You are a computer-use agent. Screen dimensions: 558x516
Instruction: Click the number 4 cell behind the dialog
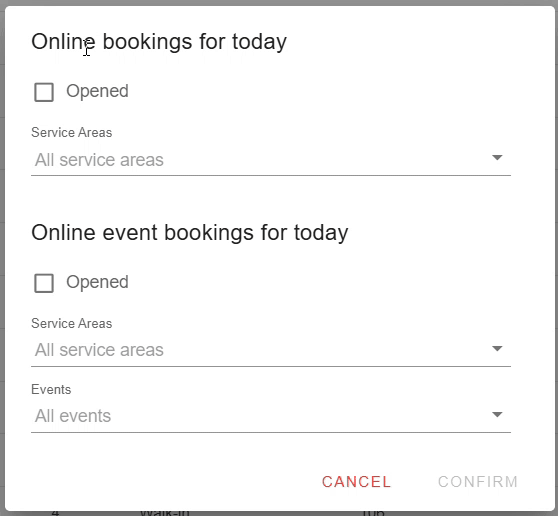55,513
